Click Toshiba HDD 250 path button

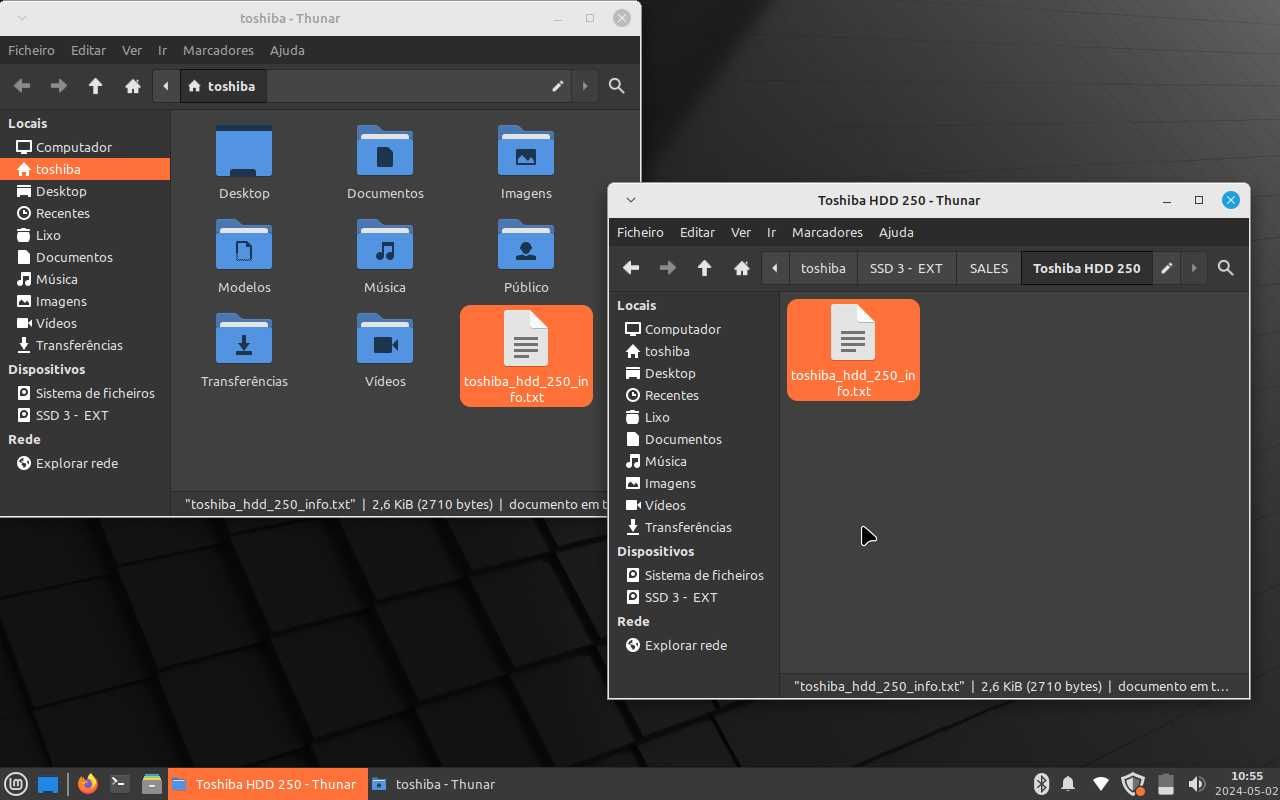click(x=1087, y=268)
